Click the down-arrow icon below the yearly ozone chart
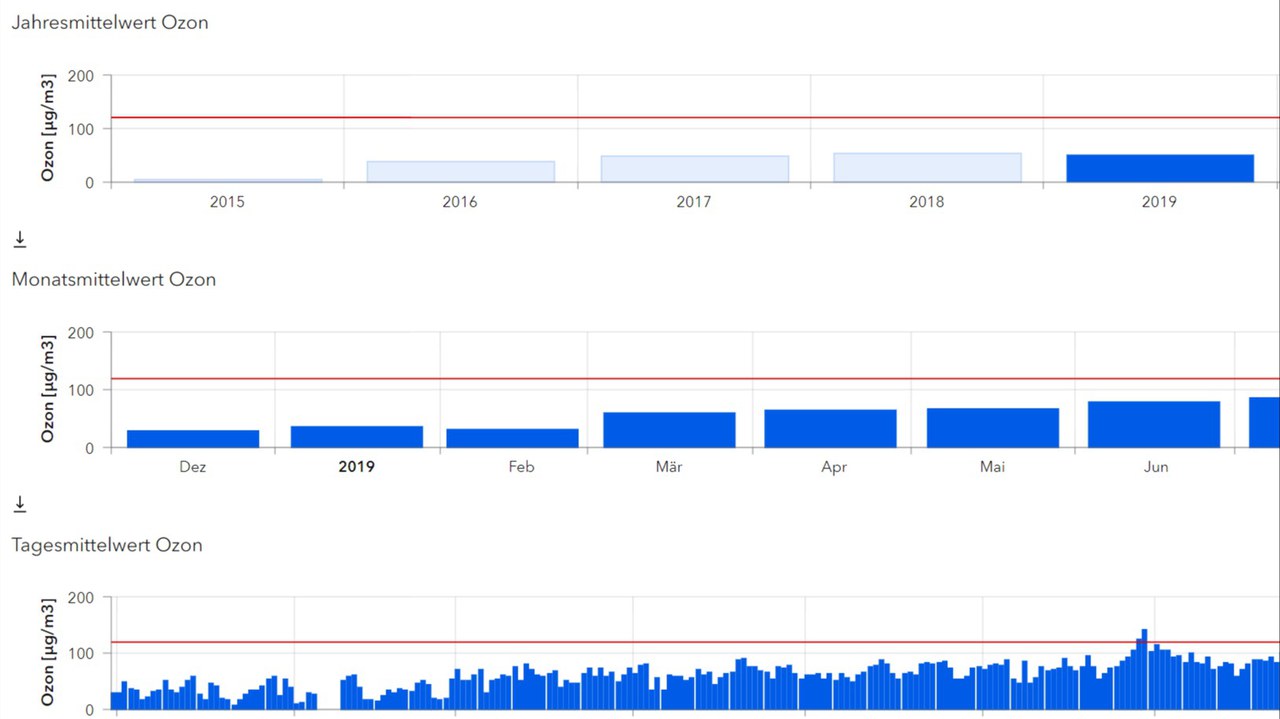Image resolution: width=1280 pixels, height=719 pixels. [20, 240]
